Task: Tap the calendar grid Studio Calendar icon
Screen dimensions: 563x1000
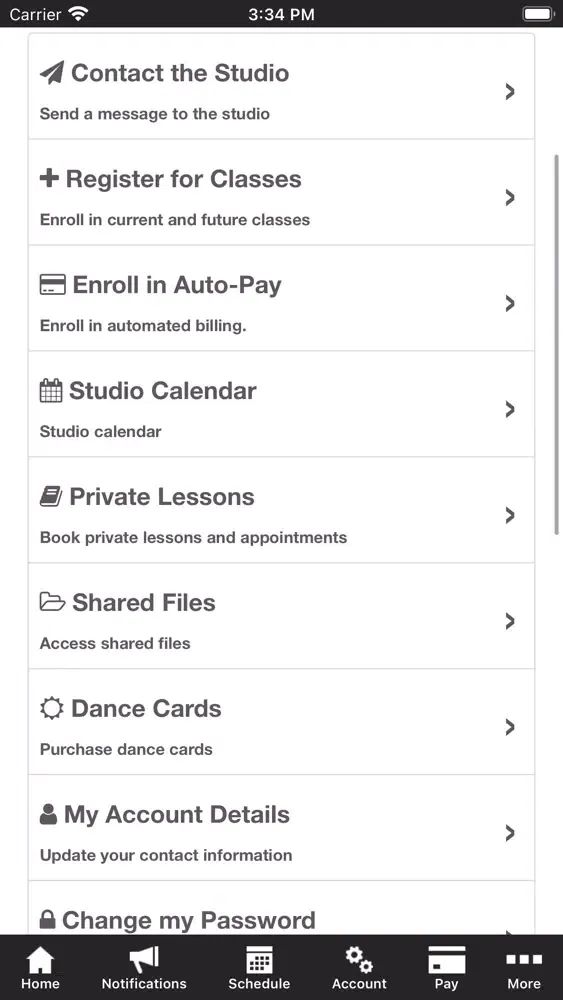Action: (51, 390)
